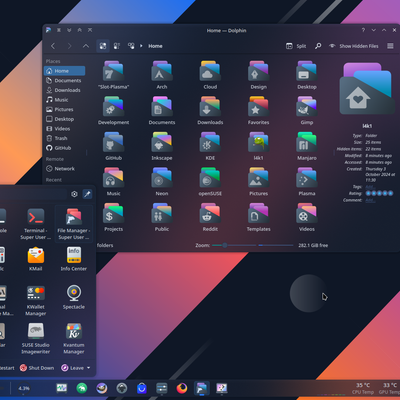Select the KDE folder icon
Image resolution: width=400 pixels, height=400 pixels.
pos(210,142)
